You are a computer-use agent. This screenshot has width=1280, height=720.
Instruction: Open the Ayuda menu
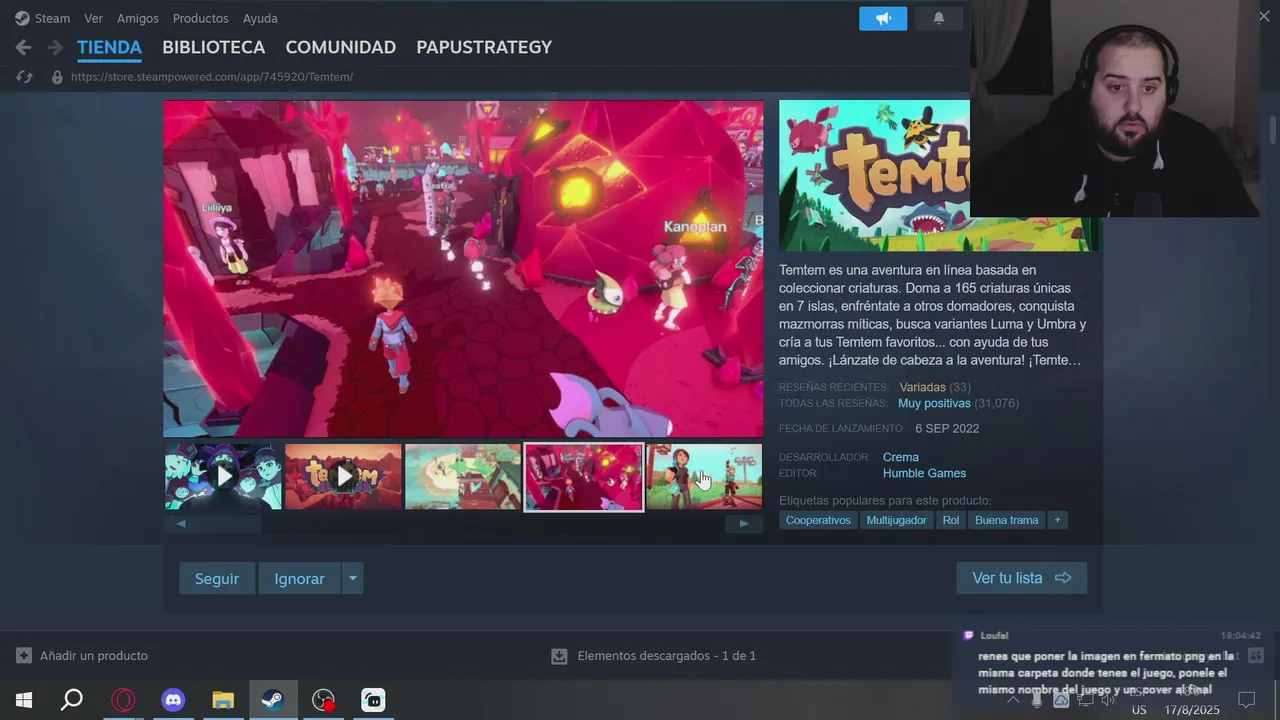coord(260,18)
